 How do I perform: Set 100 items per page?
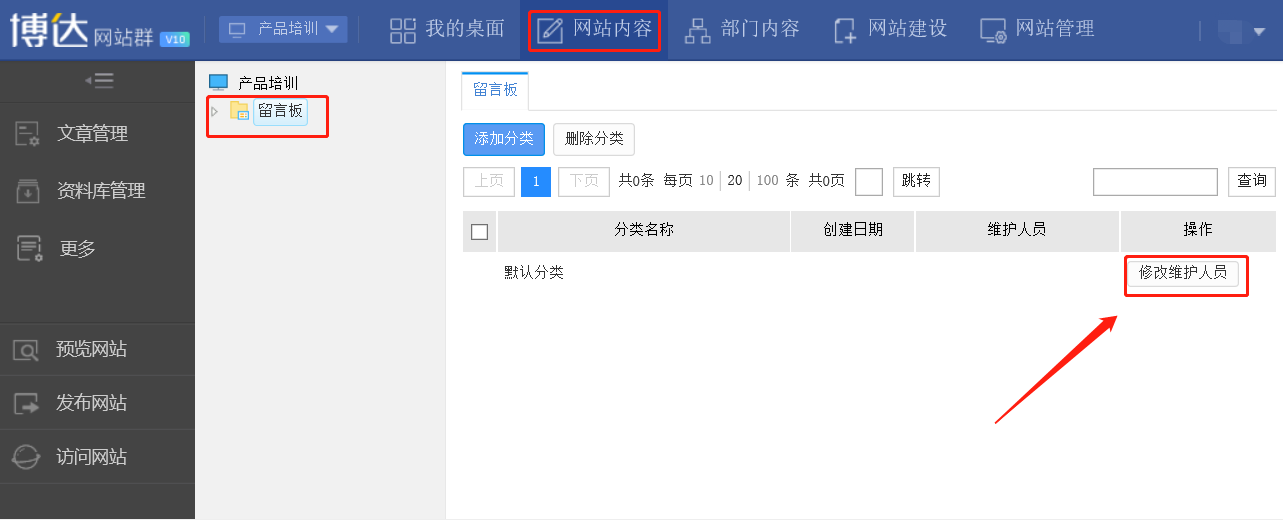767,181
